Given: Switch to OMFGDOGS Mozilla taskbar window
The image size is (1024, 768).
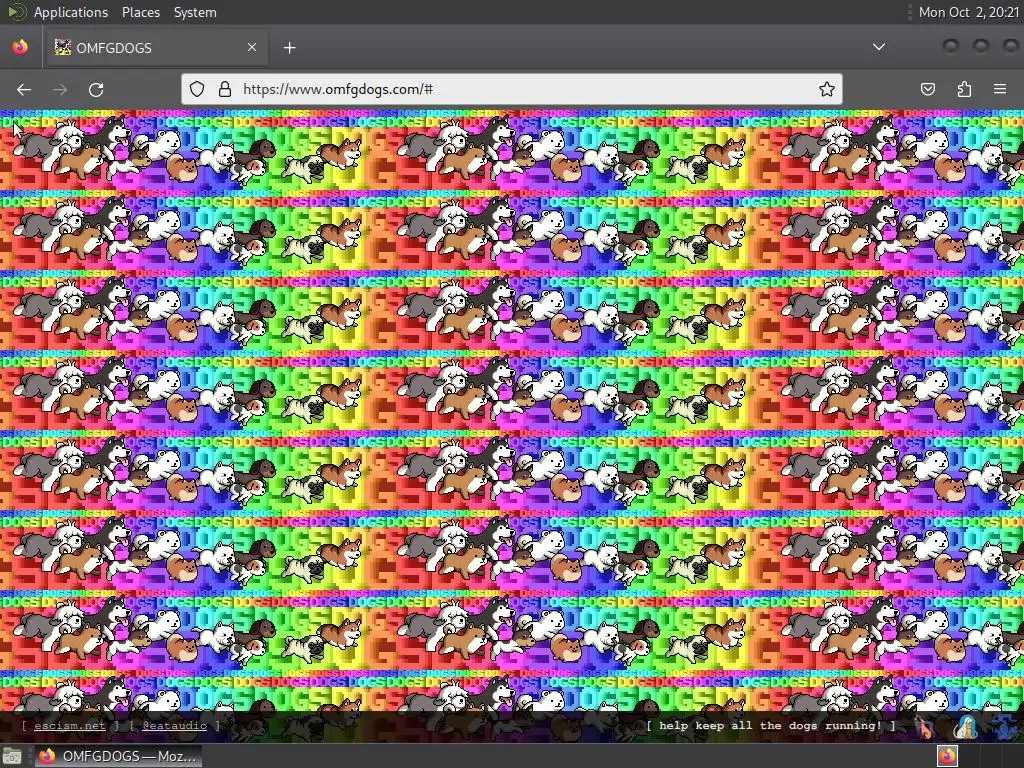Looking at the screenshot, I should coord(118,756).
